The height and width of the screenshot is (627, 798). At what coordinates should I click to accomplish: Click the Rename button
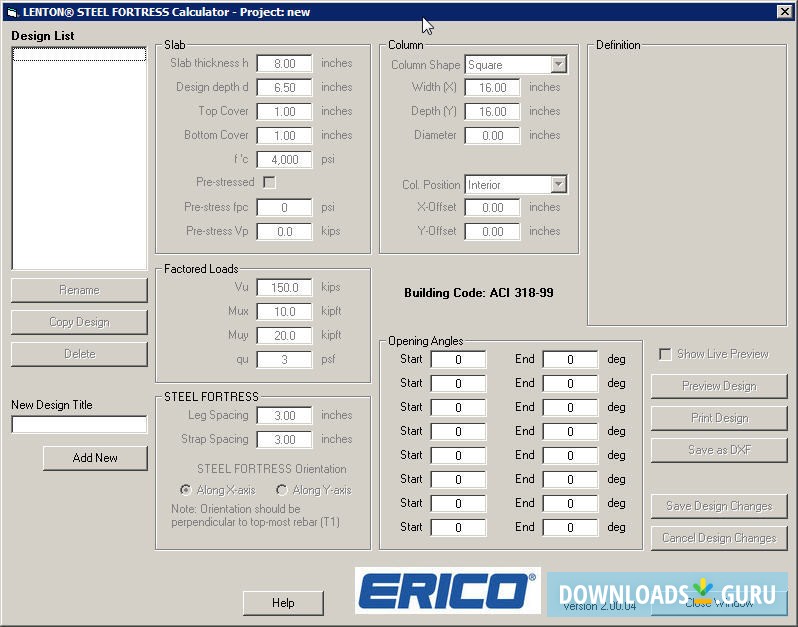click(x=79, y=290)
